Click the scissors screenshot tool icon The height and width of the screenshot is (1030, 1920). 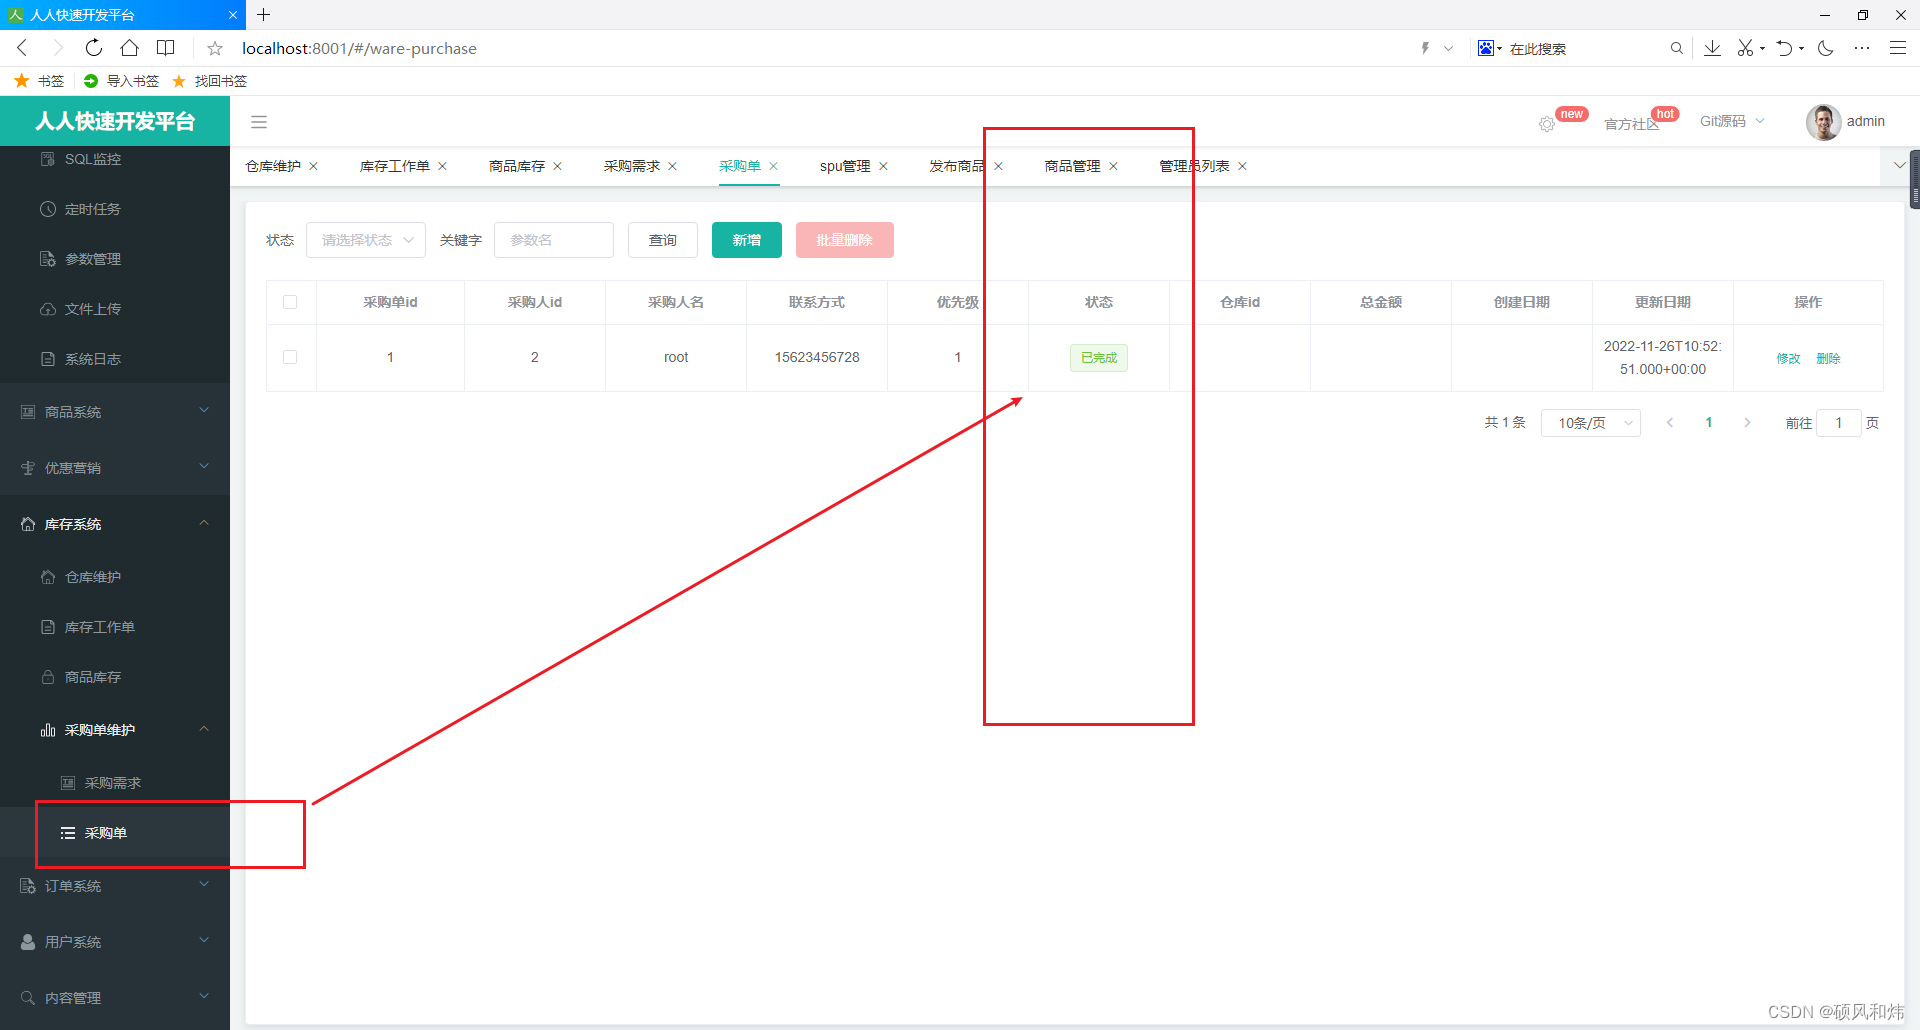click(x=1745, y=48)
